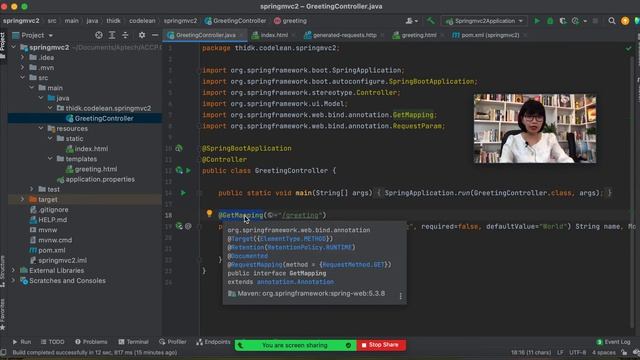640x360 pixels.
Task: Open Search Everywhere magnifier icon
Action: [611, 21]
